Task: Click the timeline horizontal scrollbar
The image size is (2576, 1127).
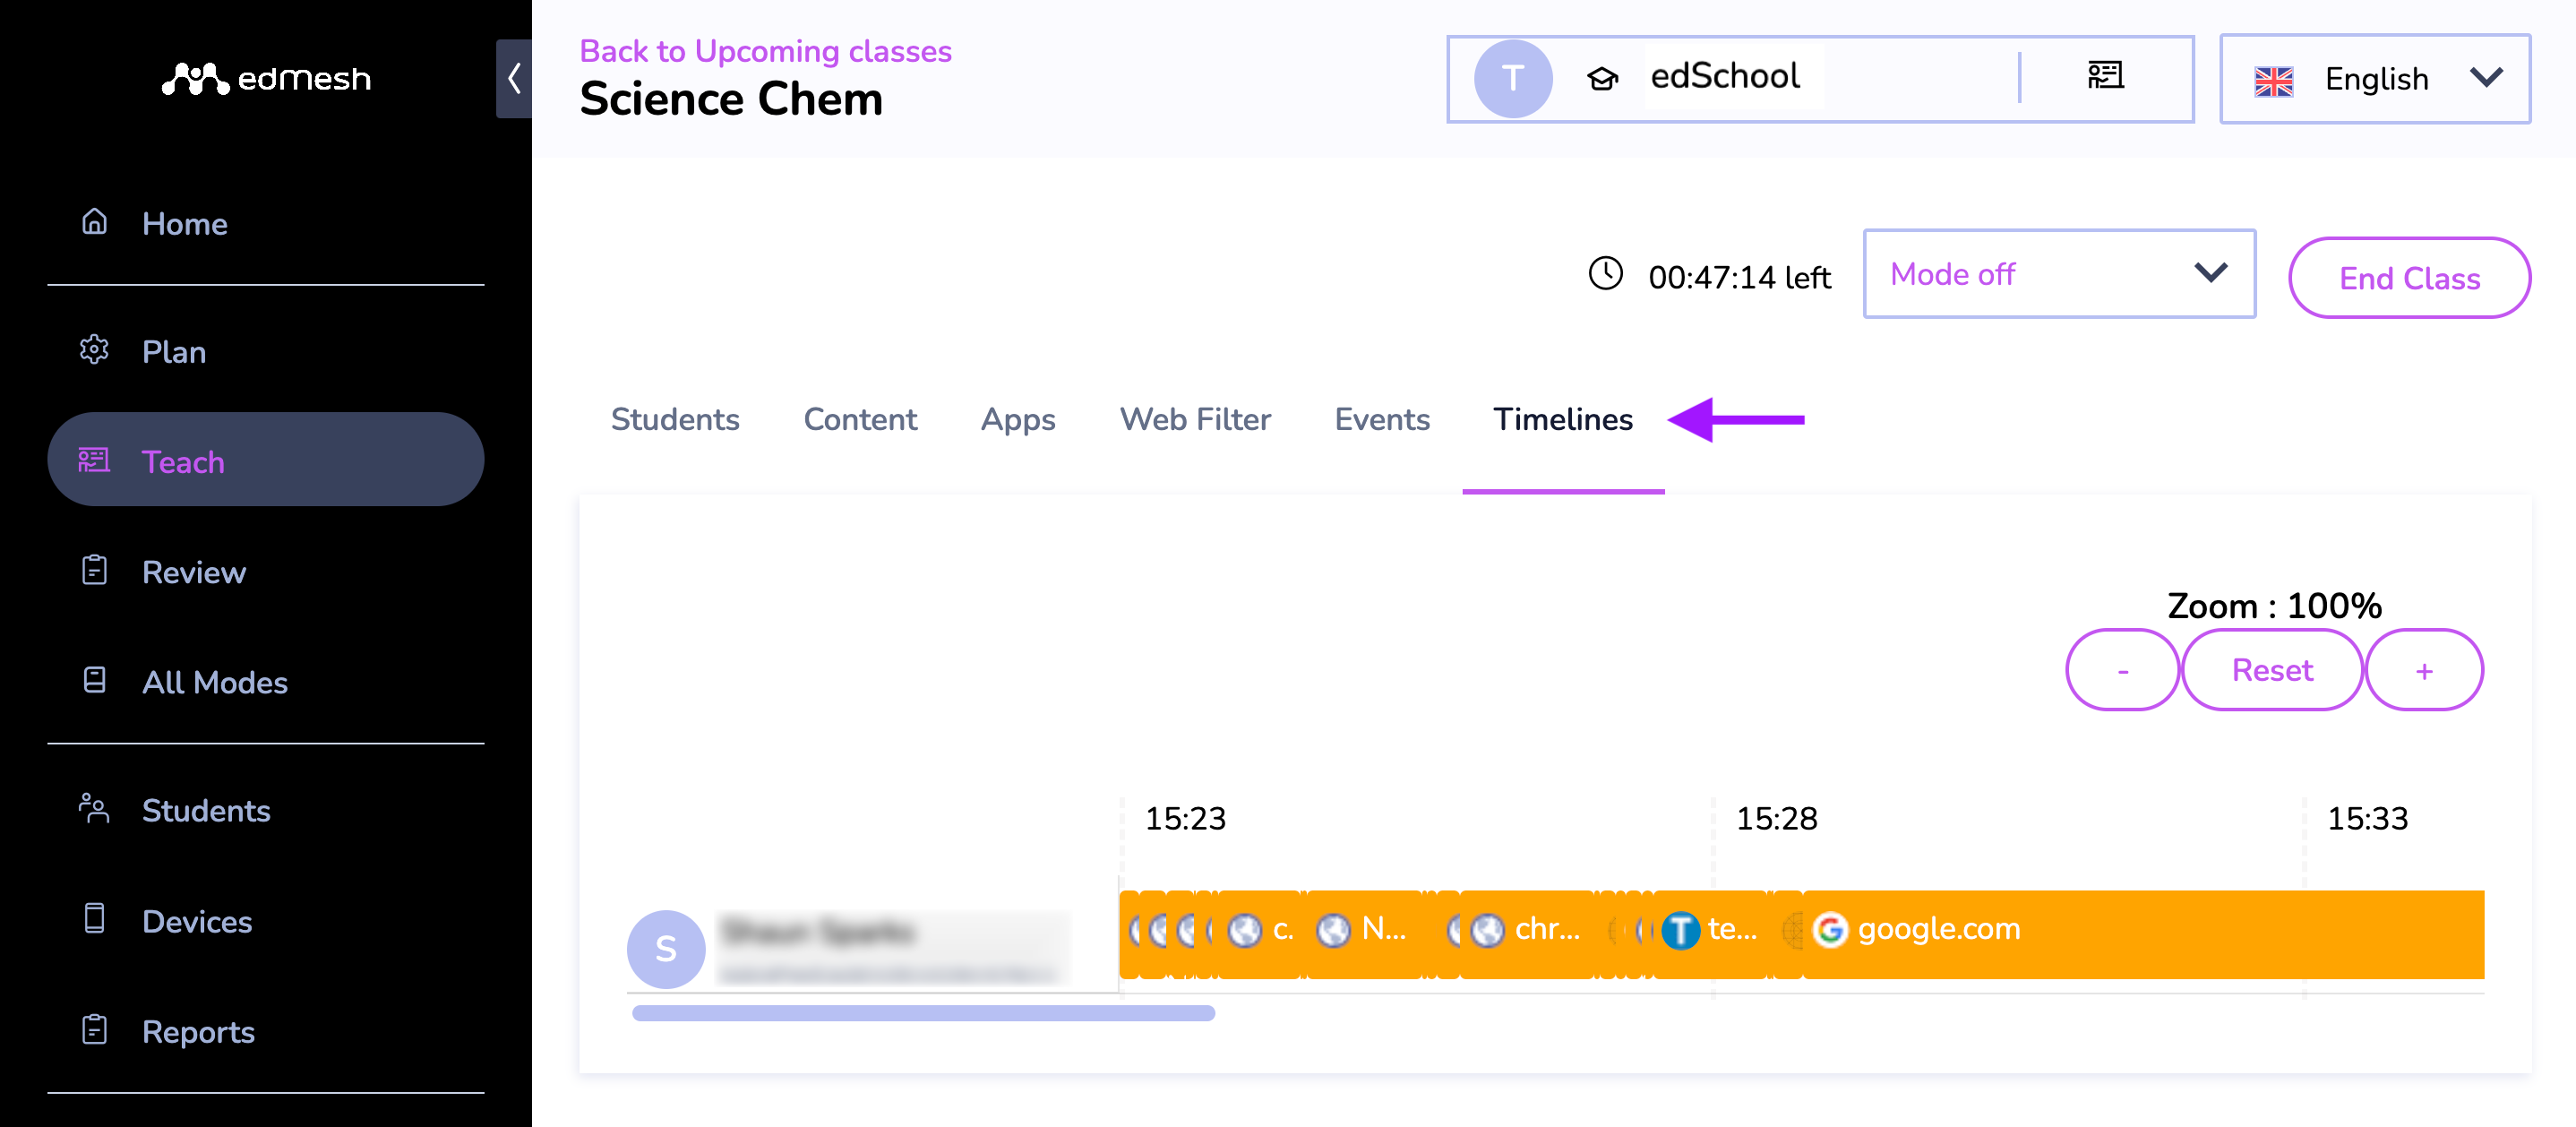Action: coord(923,1013)
